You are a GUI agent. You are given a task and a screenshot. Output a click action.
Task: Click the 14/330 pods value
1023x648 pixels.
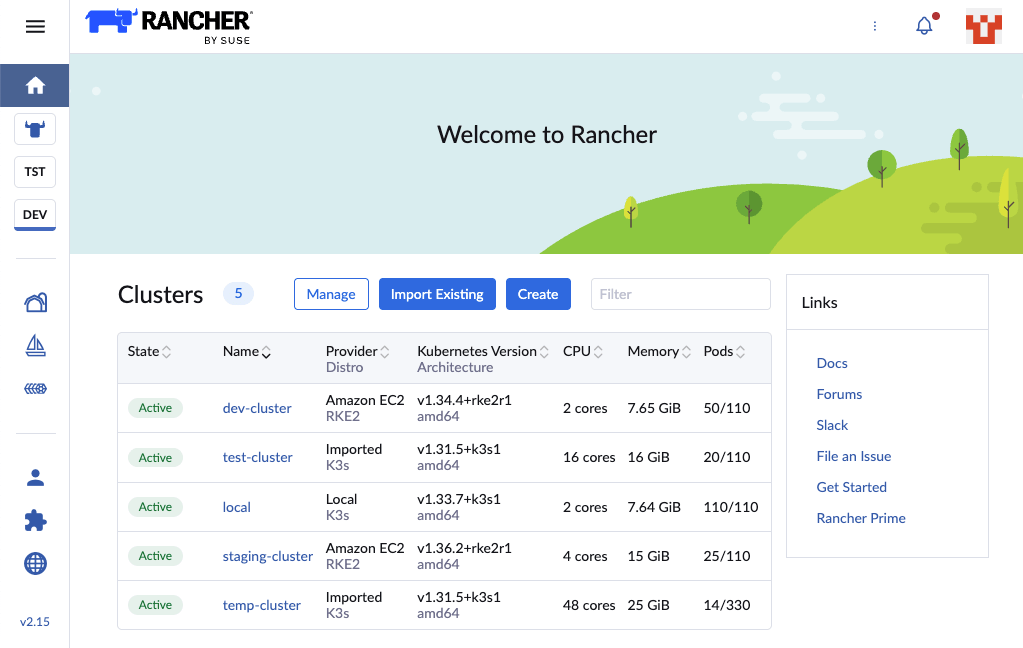[x=727, y=606]
